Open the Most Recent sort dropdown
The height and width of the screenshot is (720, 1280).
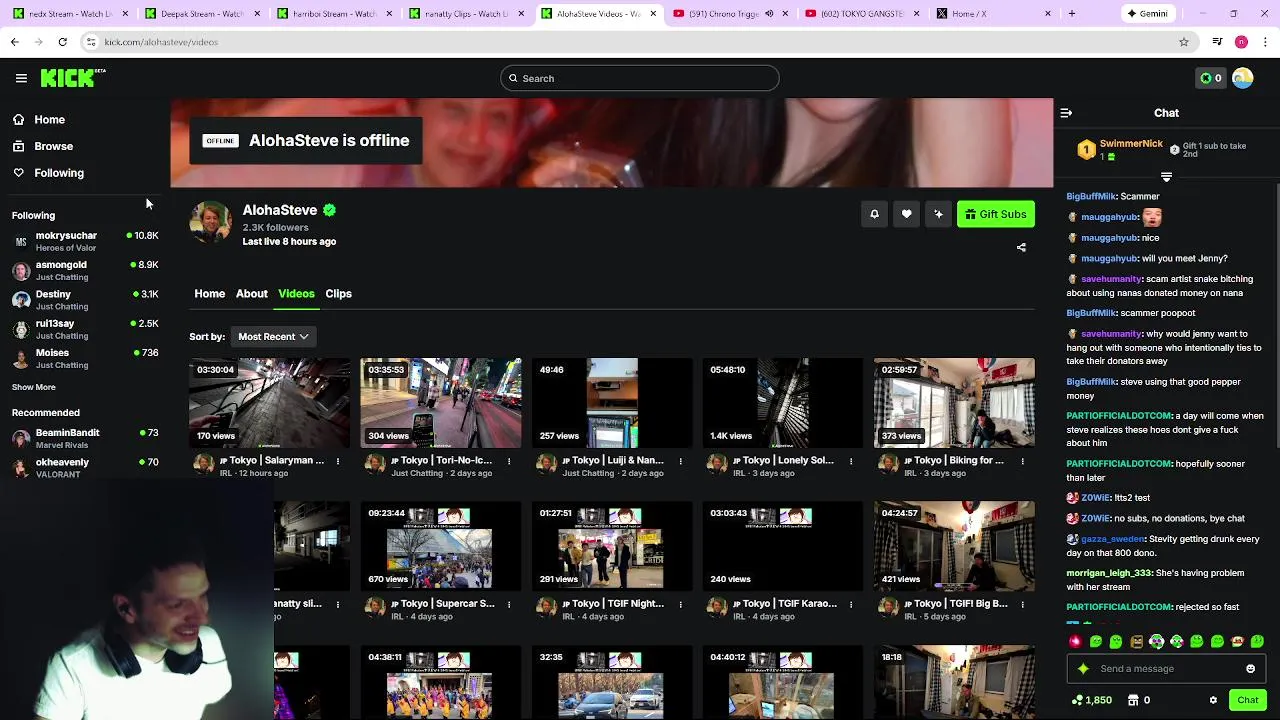[273, 337]
